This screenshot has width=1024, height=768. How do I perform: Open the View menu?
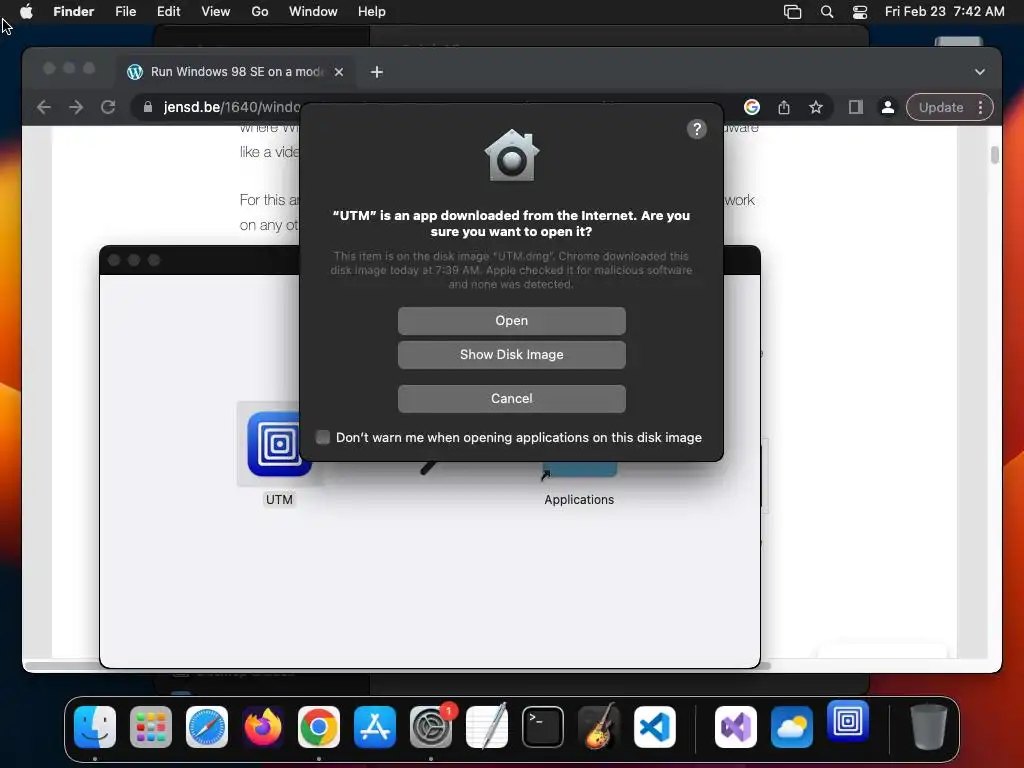tap(216, 11)
